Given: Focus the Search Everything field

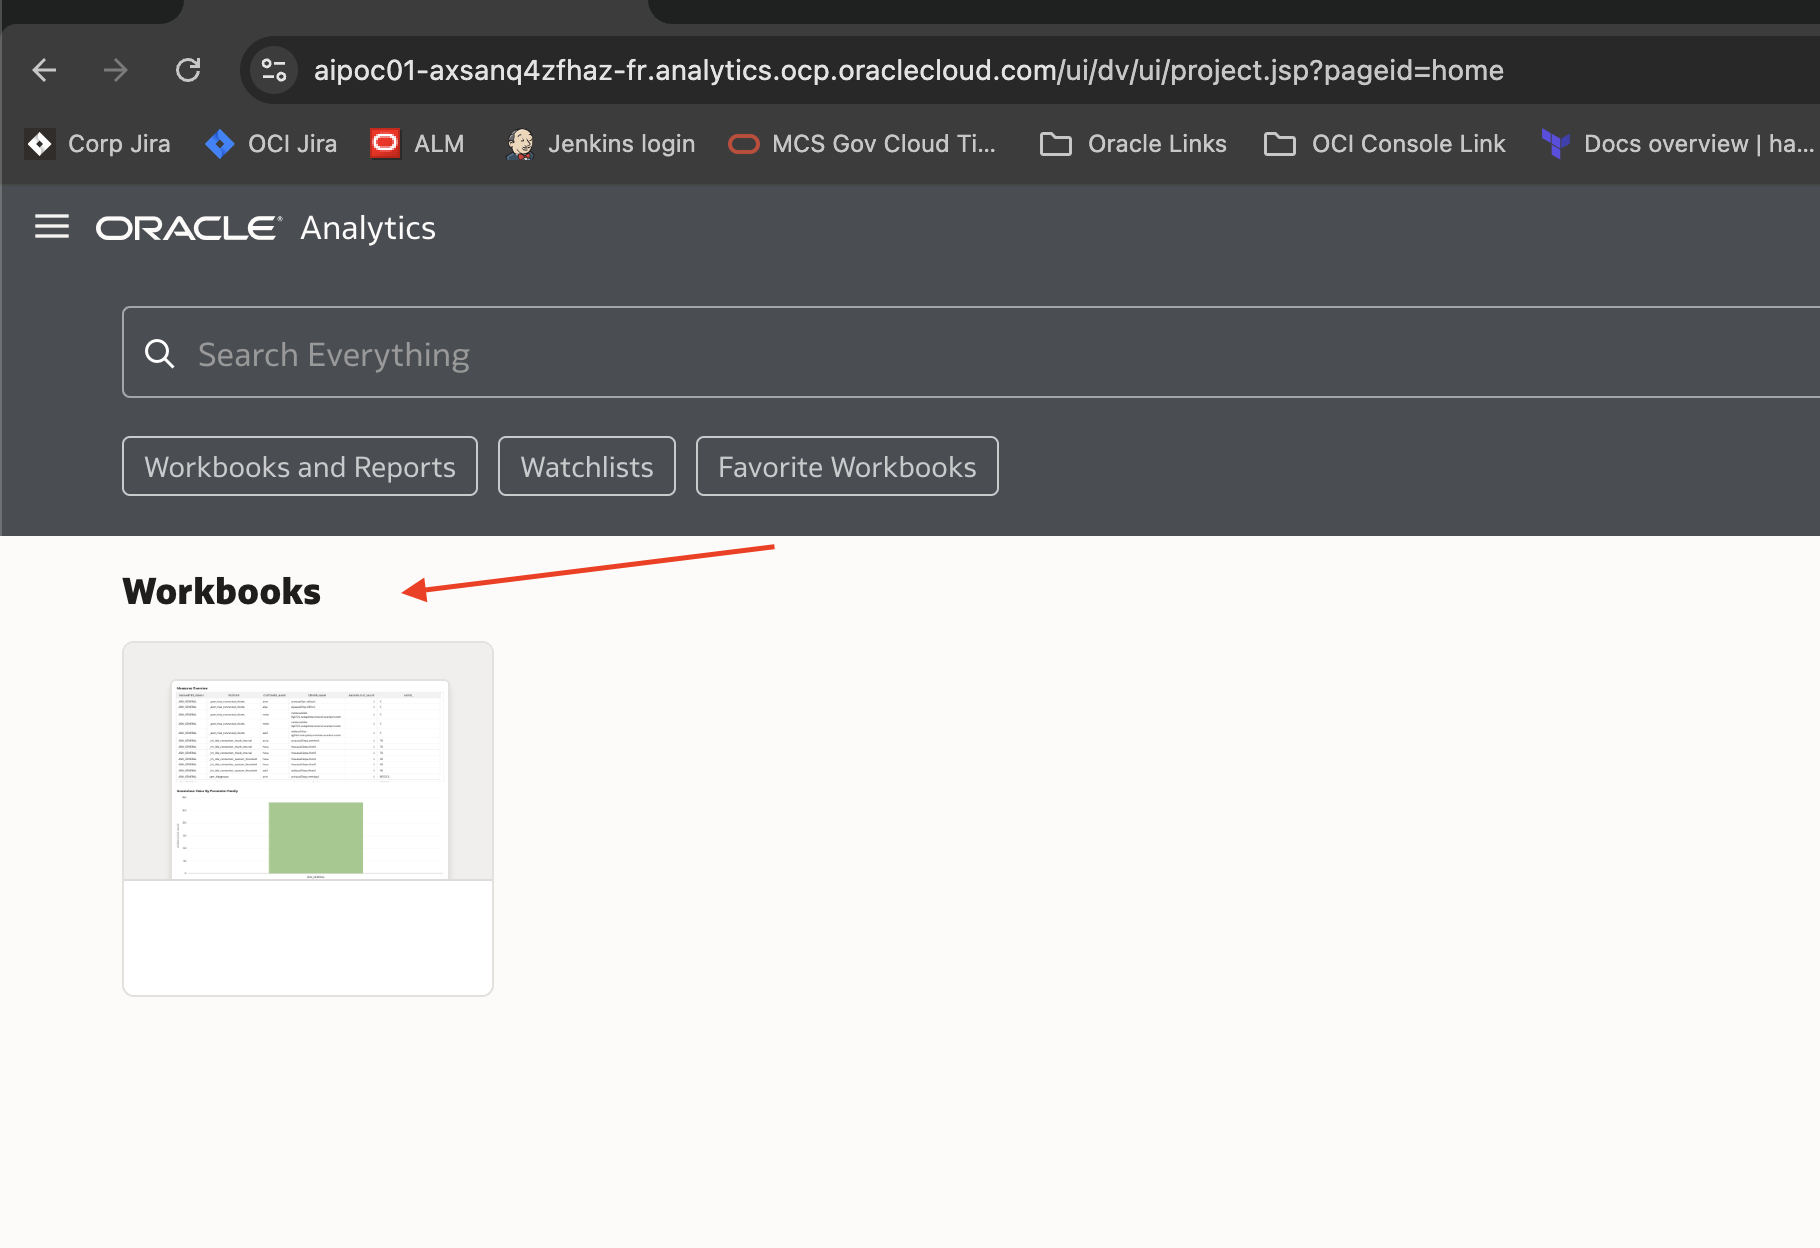Looking at the screenshot, I should (971, 352).
